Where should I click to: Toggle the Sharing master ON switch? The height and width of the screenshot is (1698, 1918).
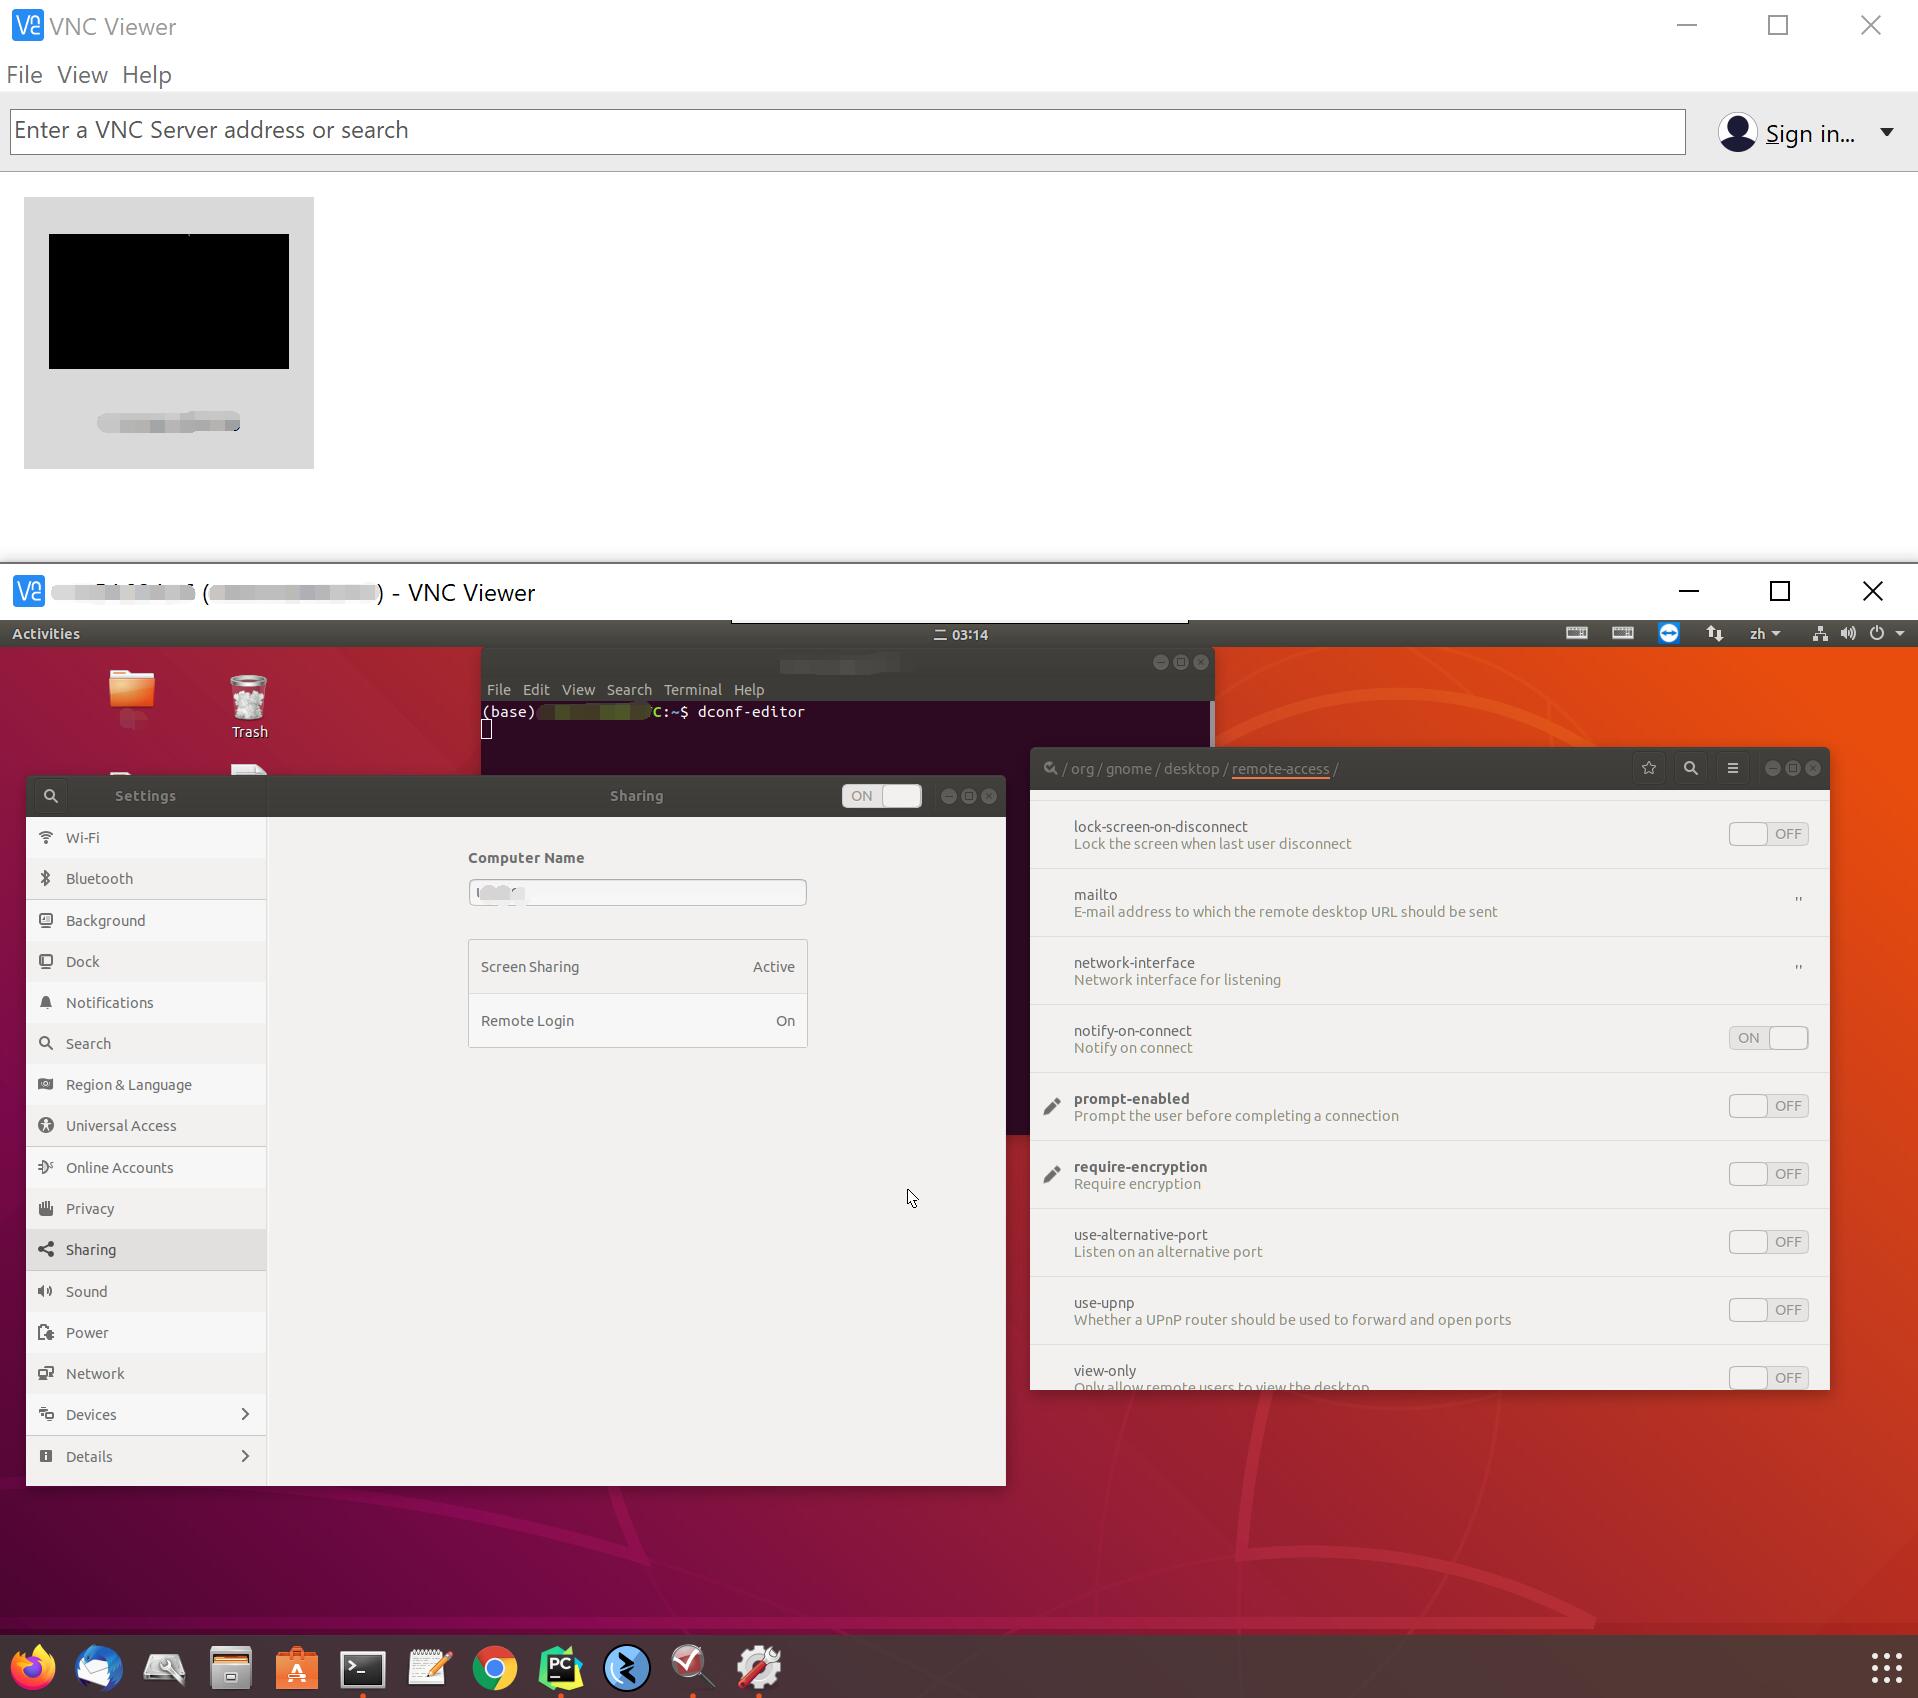click(881, 796)
